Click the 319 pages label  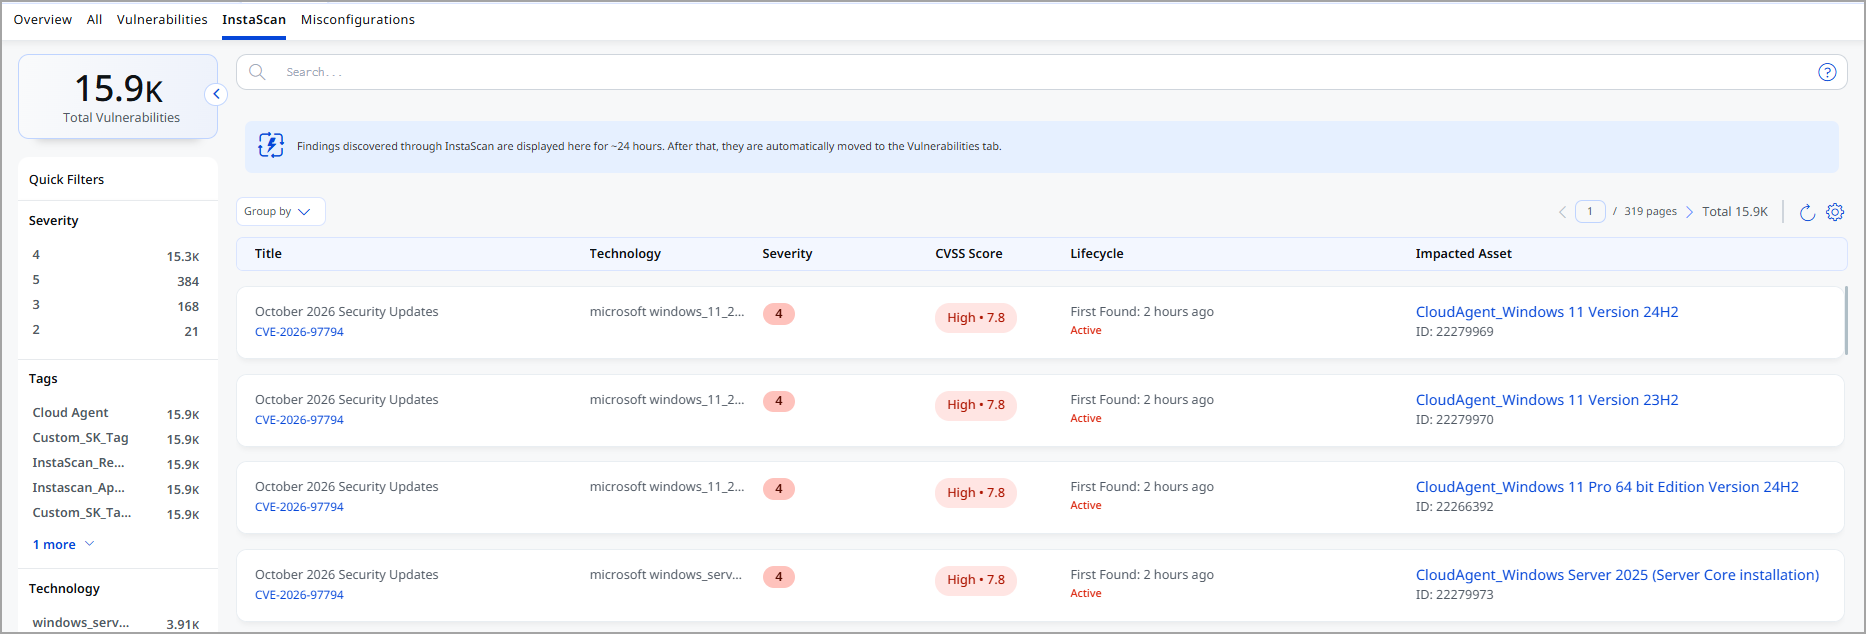[x=1650, y=212]
